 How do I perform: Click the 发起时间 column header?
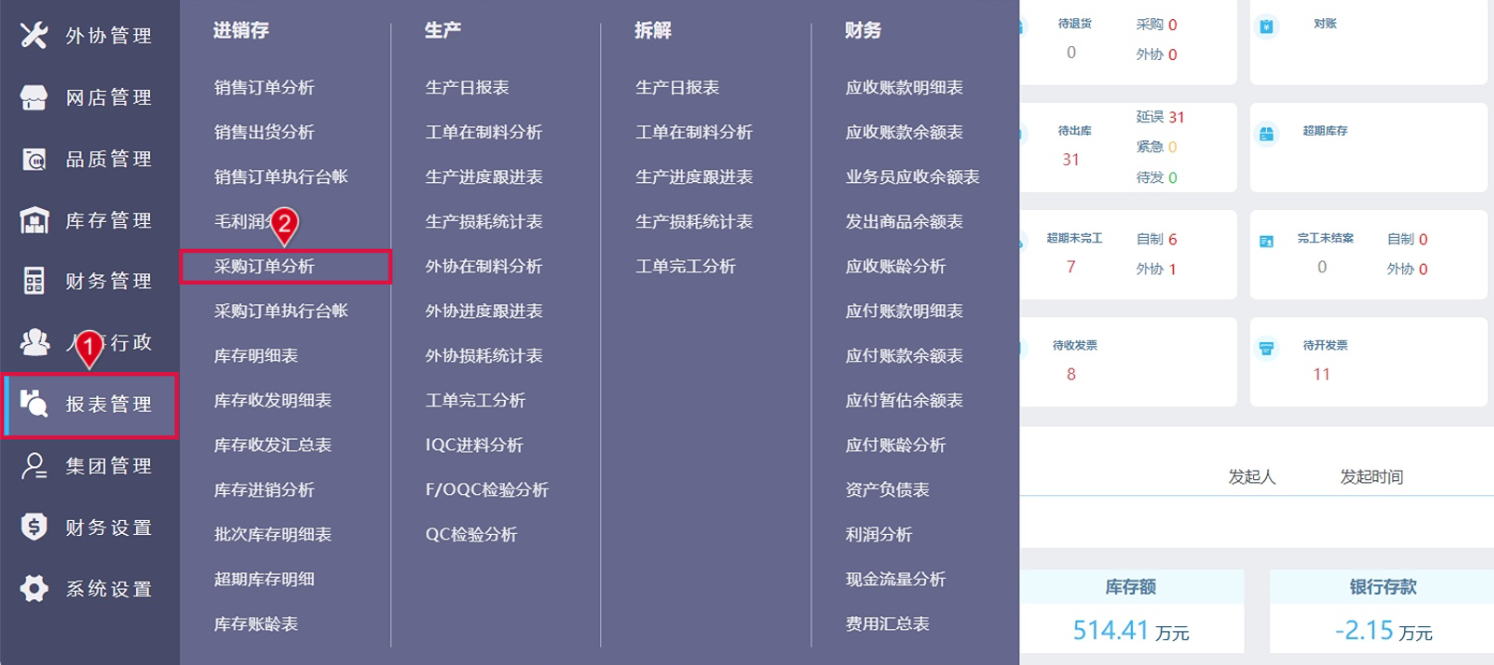(1371, 477)
